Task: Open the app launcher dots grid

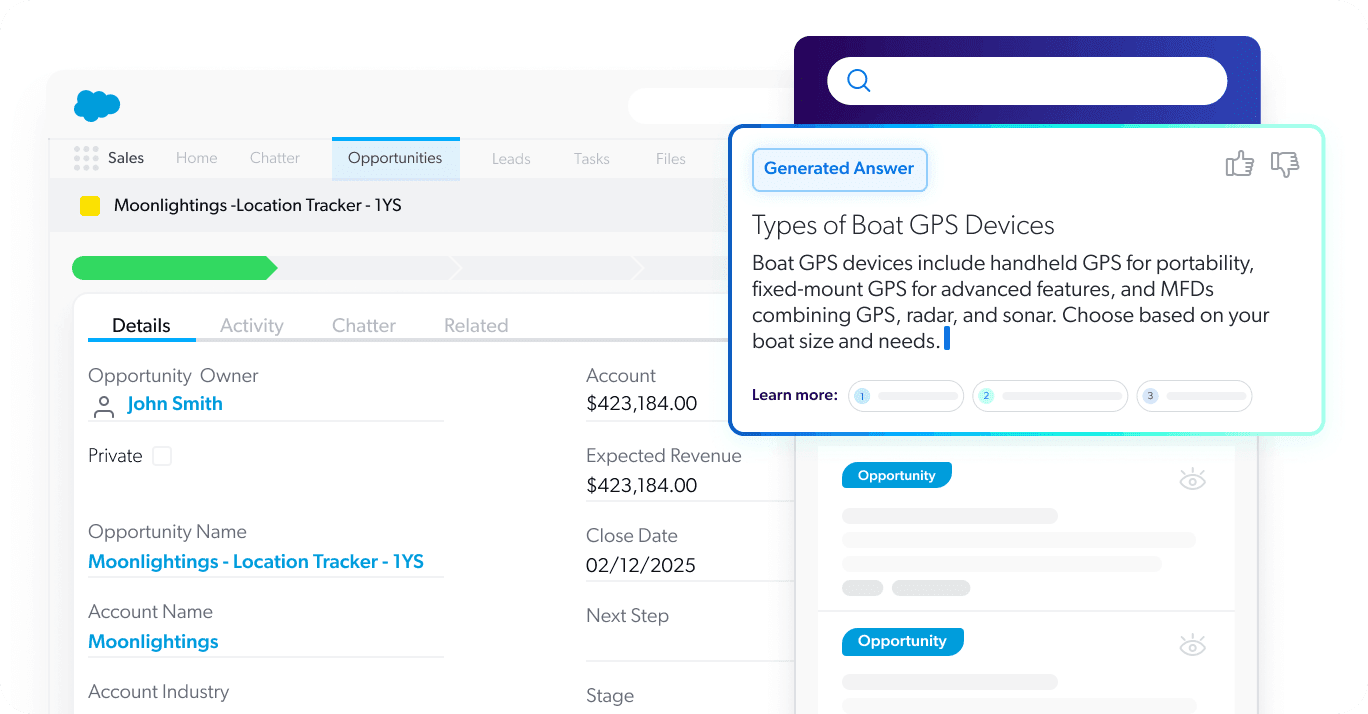Action: 86,158
